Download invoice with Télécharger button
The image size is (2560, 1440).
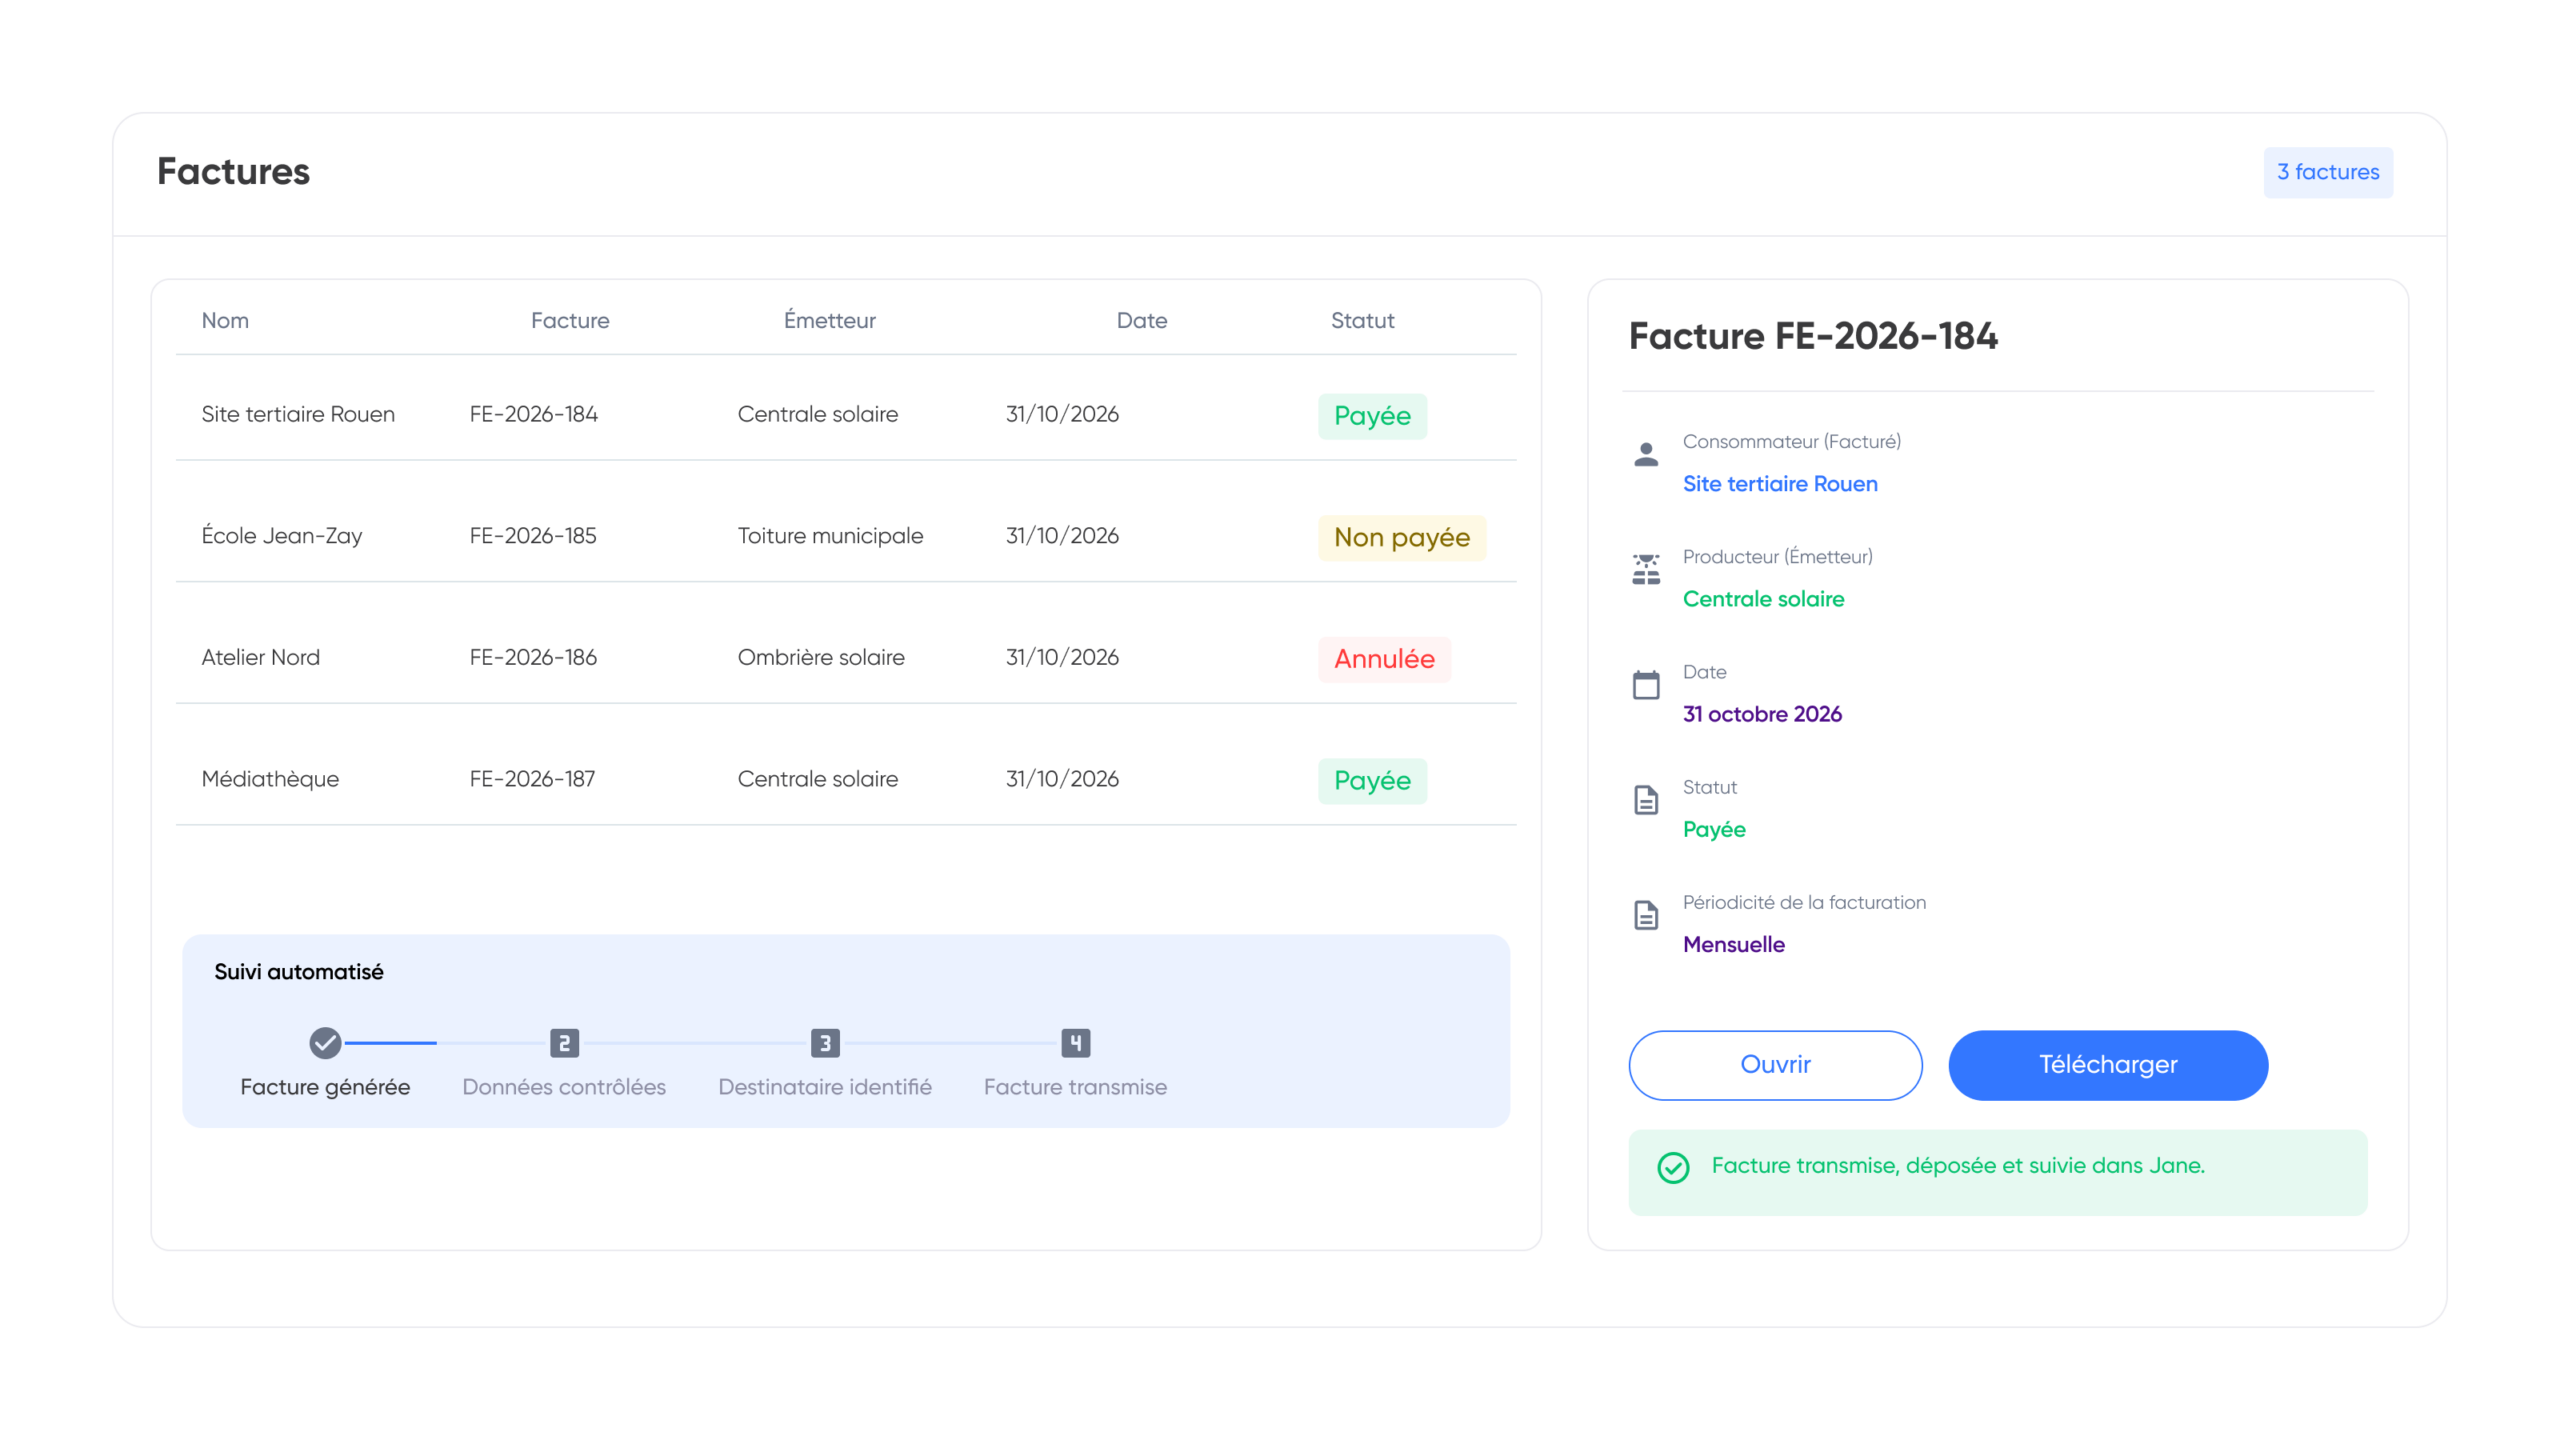tap(2108, 1065)
